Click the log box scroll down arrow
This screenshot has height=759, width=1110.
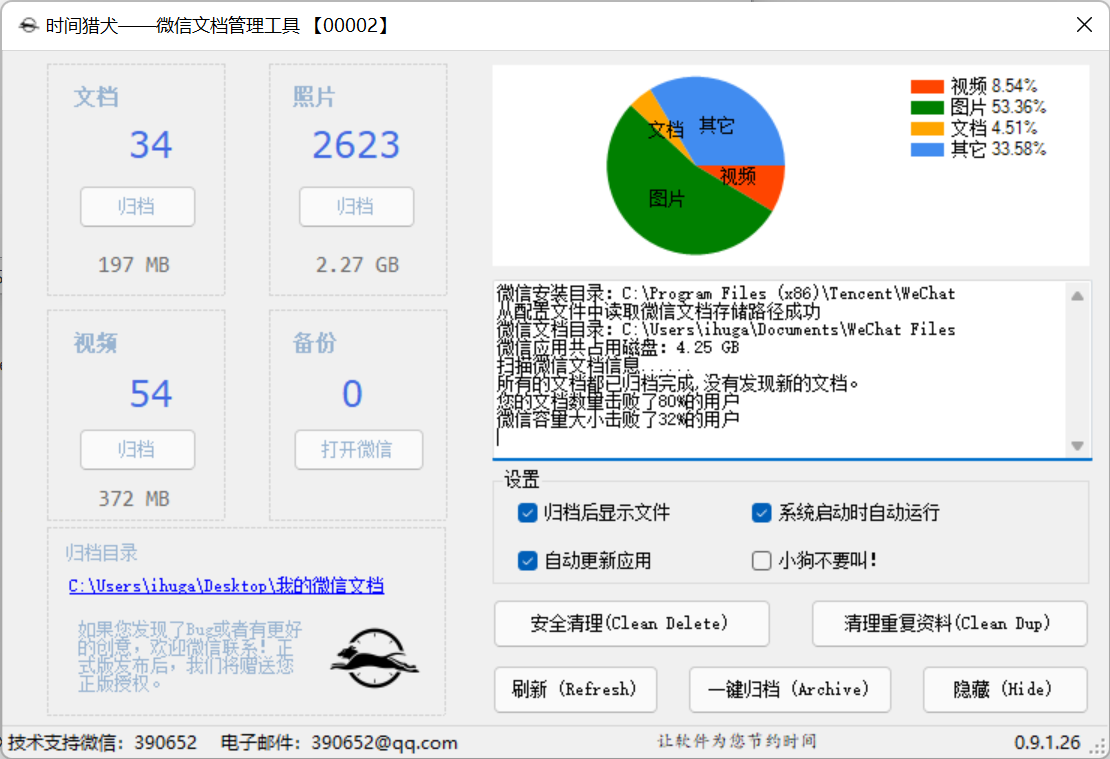(1077, 445)
